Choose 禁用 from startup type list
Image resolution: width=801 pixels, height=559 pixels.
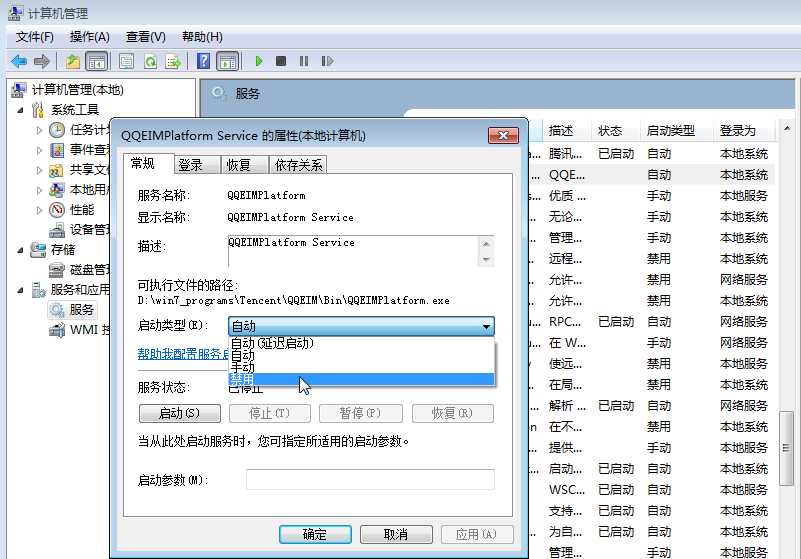click(361, 379)
